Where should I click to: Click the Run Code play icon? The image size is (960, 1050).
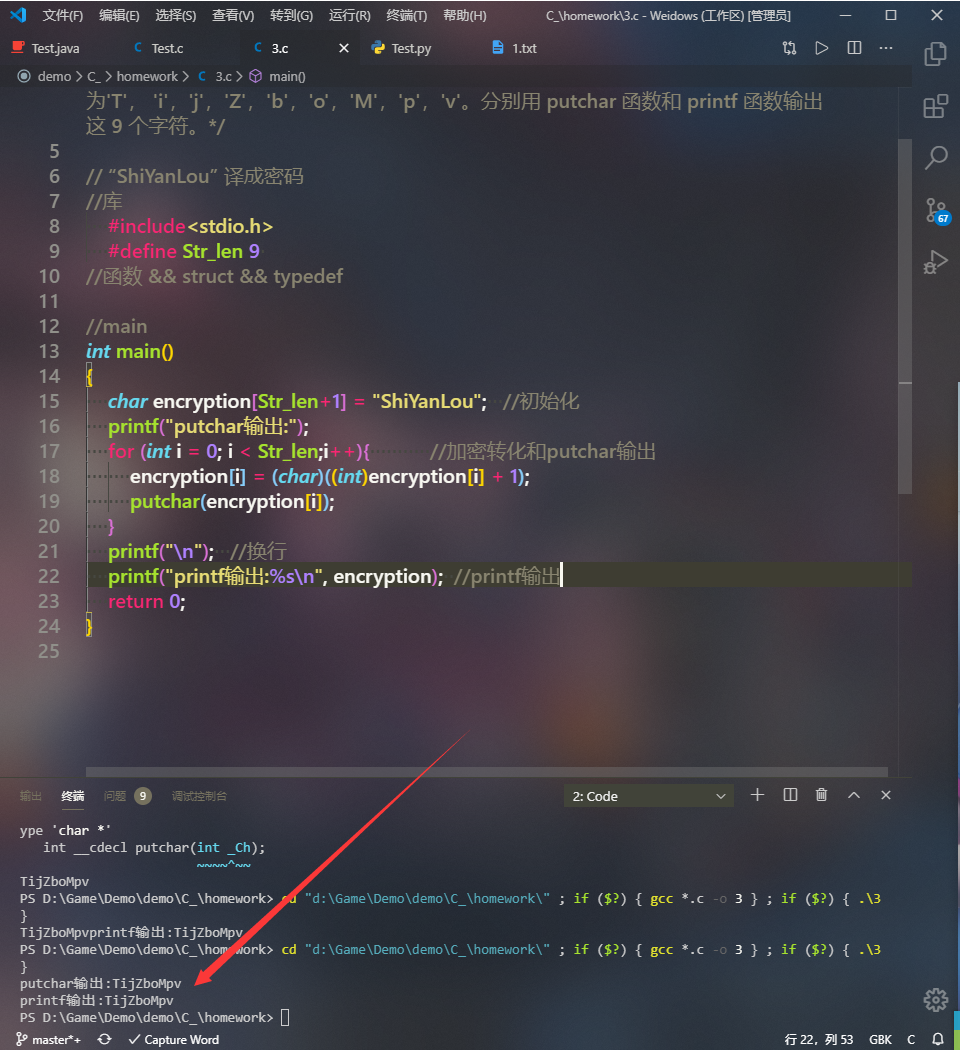[x=821, y=48]
